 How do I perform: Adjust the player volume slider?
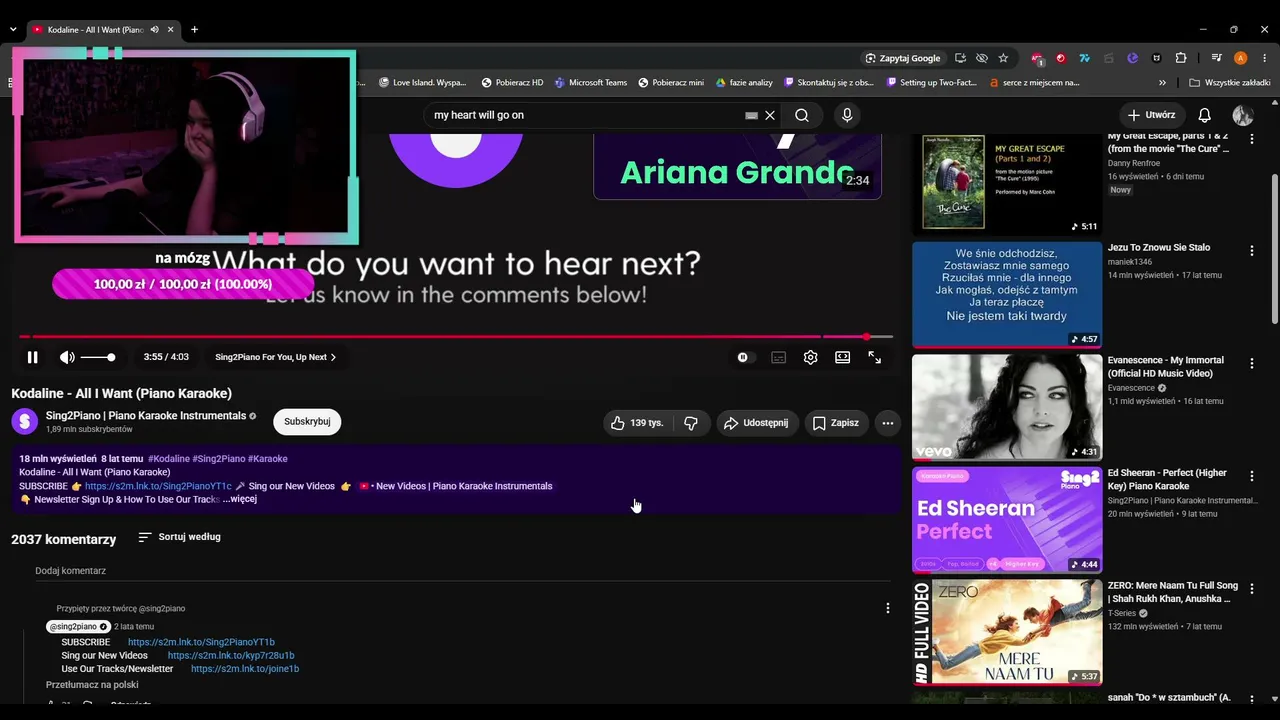[98, 357]
